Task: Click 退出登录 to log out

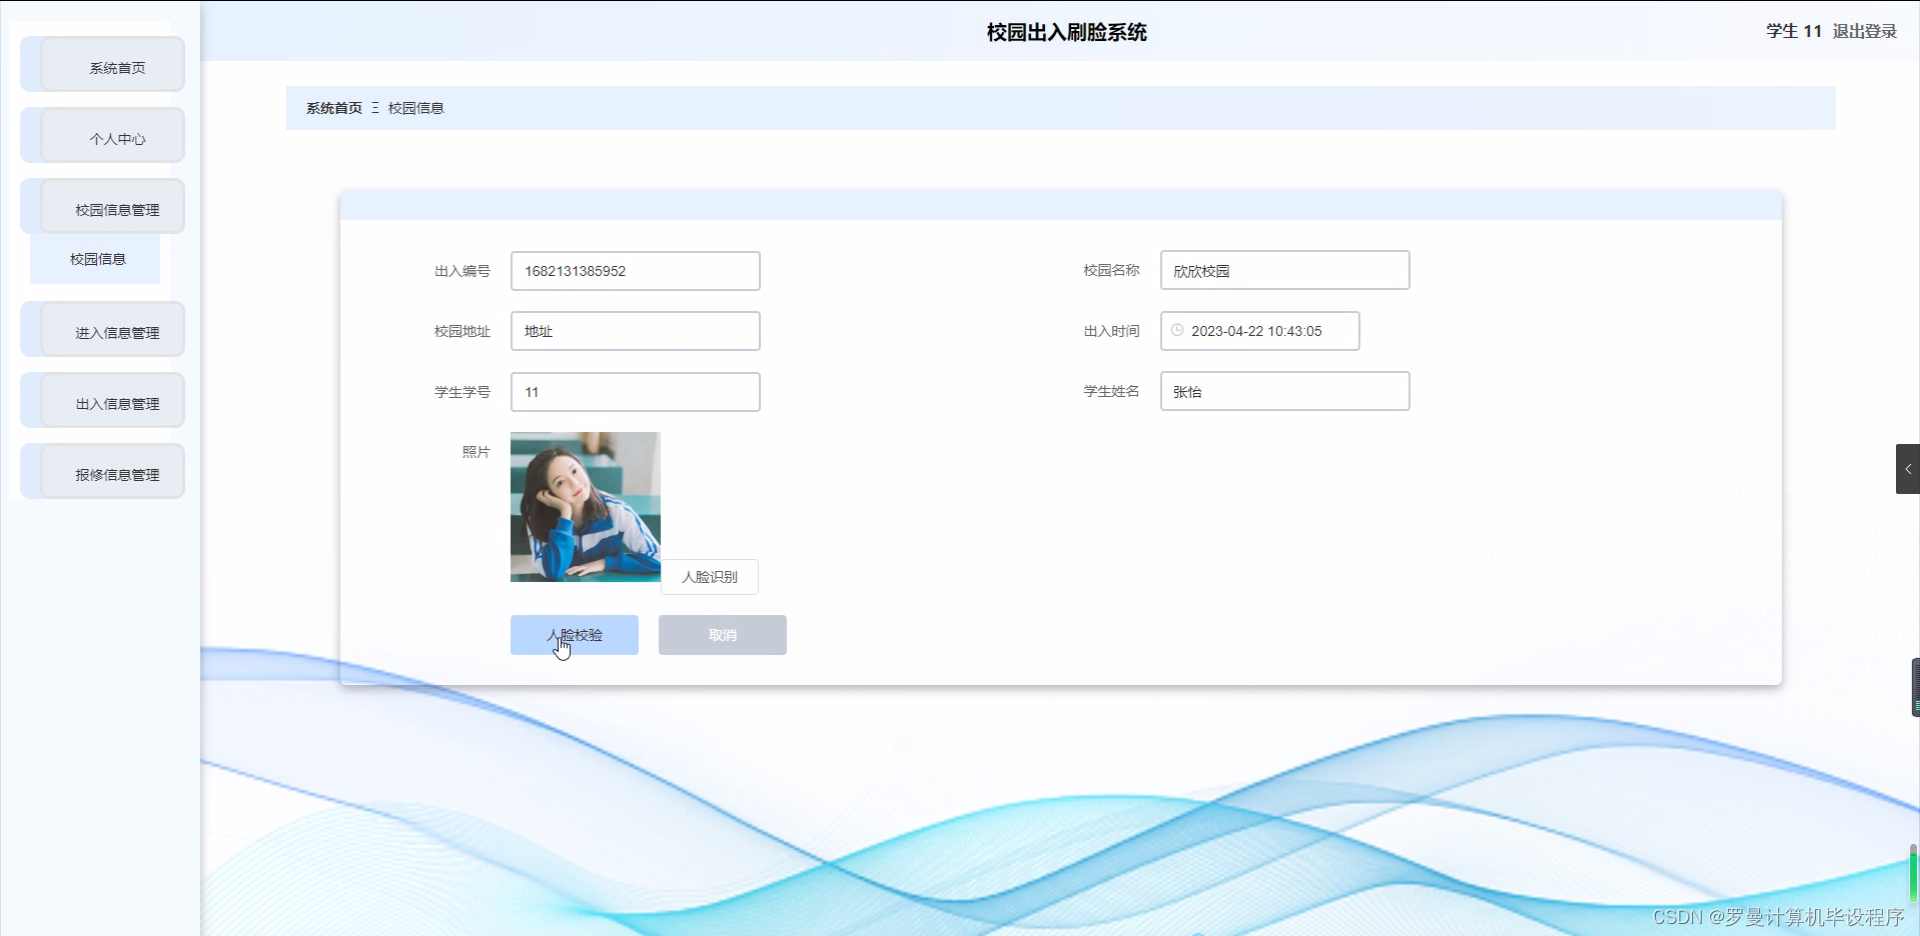Action: pos(1863,31)
